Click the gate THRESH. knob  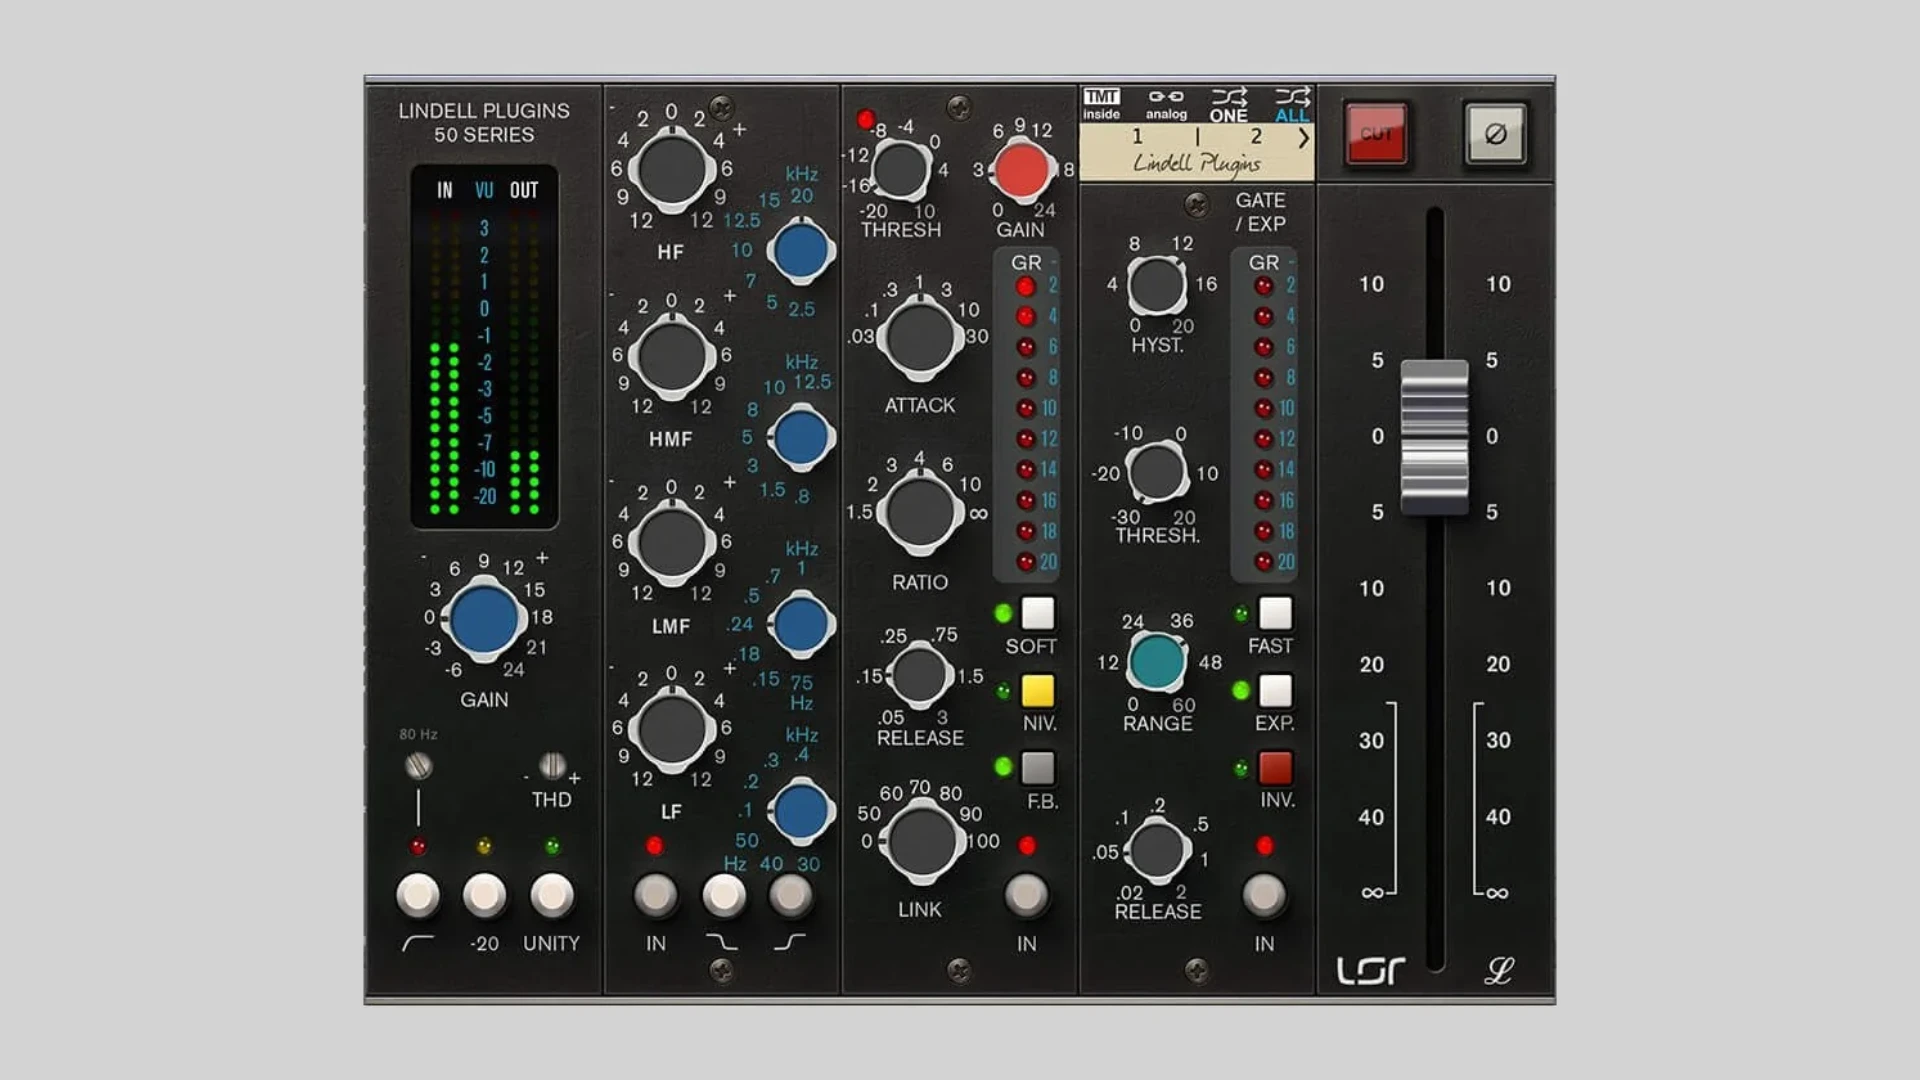1157,472
